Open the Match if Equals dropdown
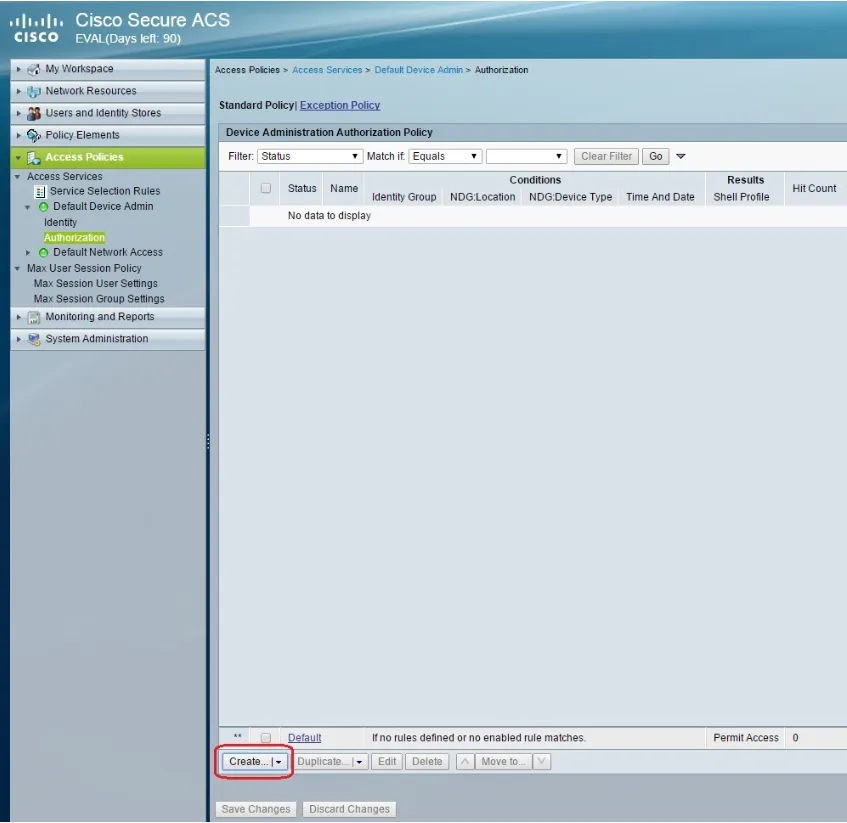This screenshot has height=823, width=847. pos(445,156)
